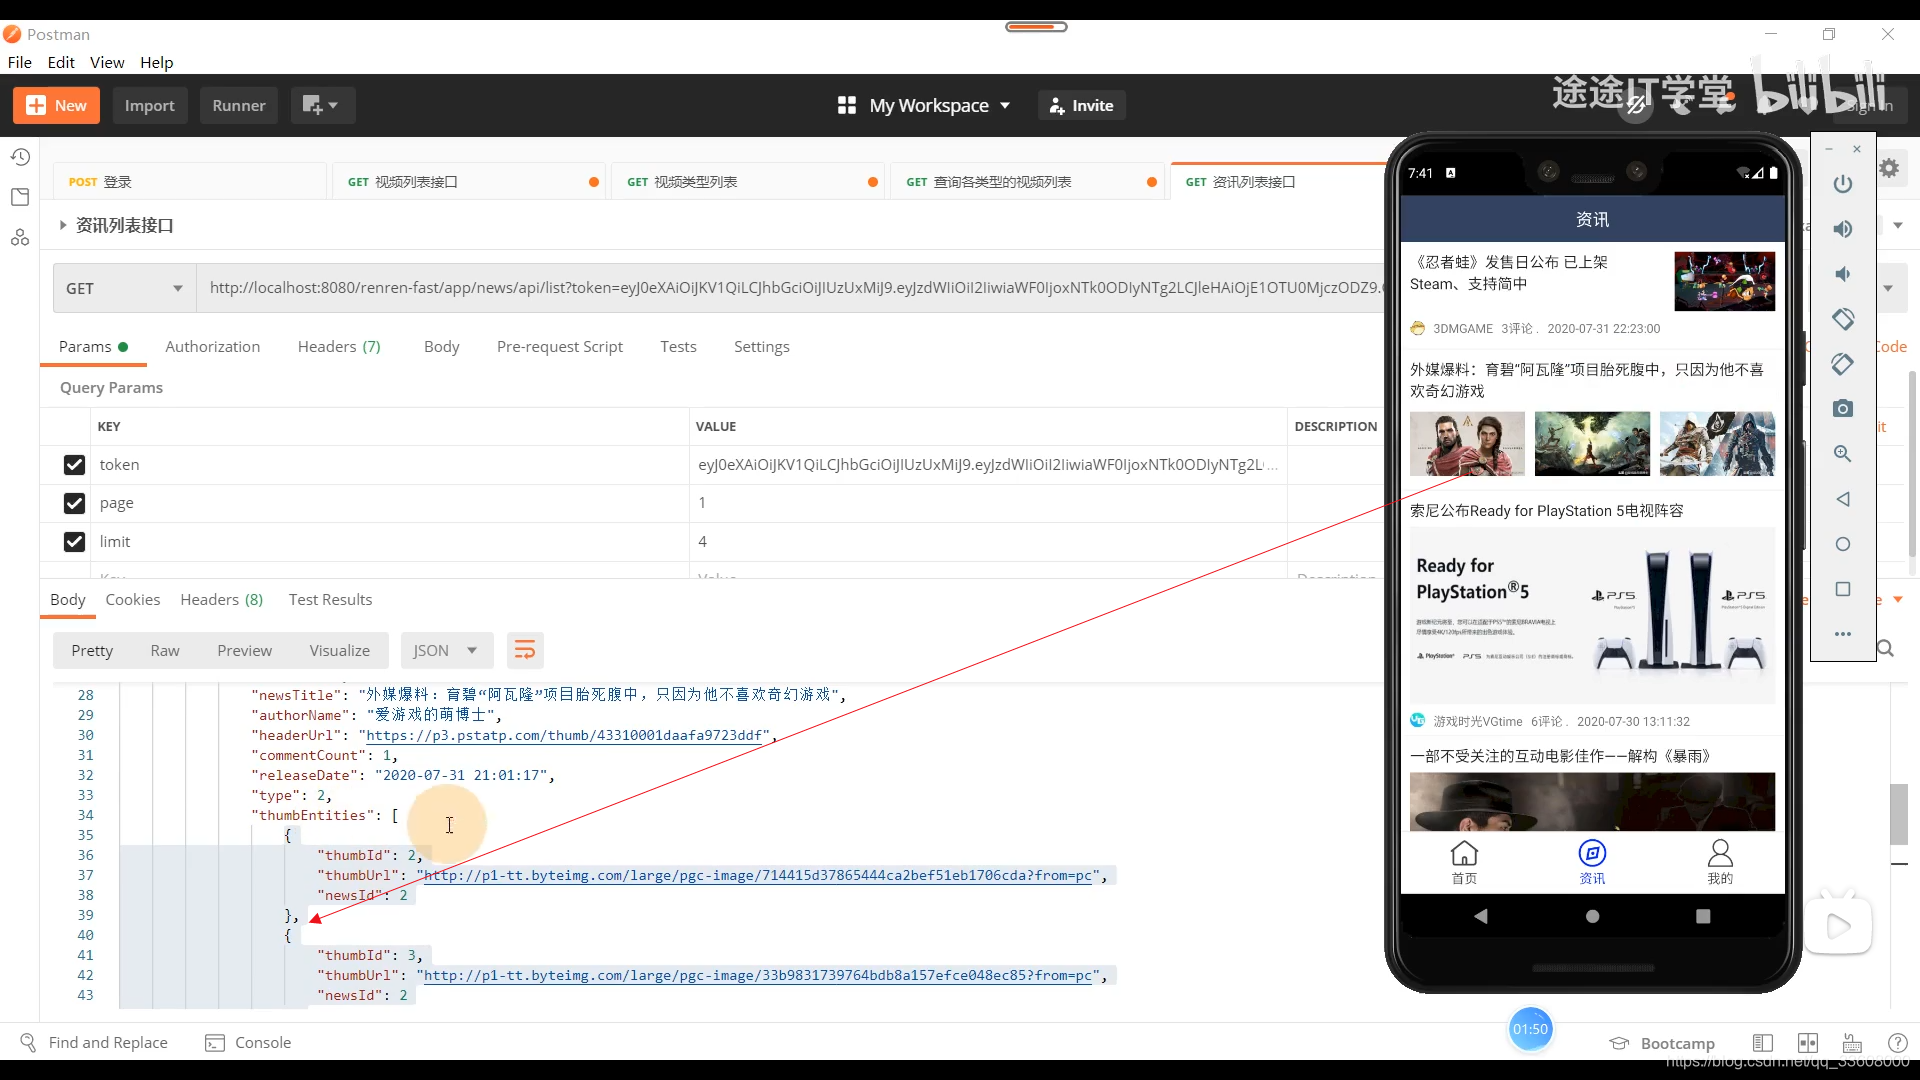The height and width of the screenshot is (1080, 1920).
Task: Switch to the 查询各类型的视频列表 tab
Action: [x=1026, y=182]
